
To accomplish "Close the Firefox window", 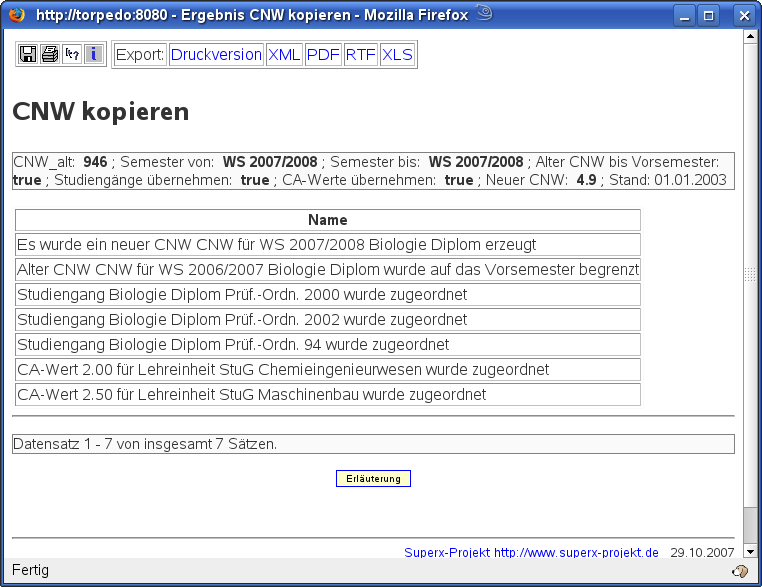I will point(744,16).
